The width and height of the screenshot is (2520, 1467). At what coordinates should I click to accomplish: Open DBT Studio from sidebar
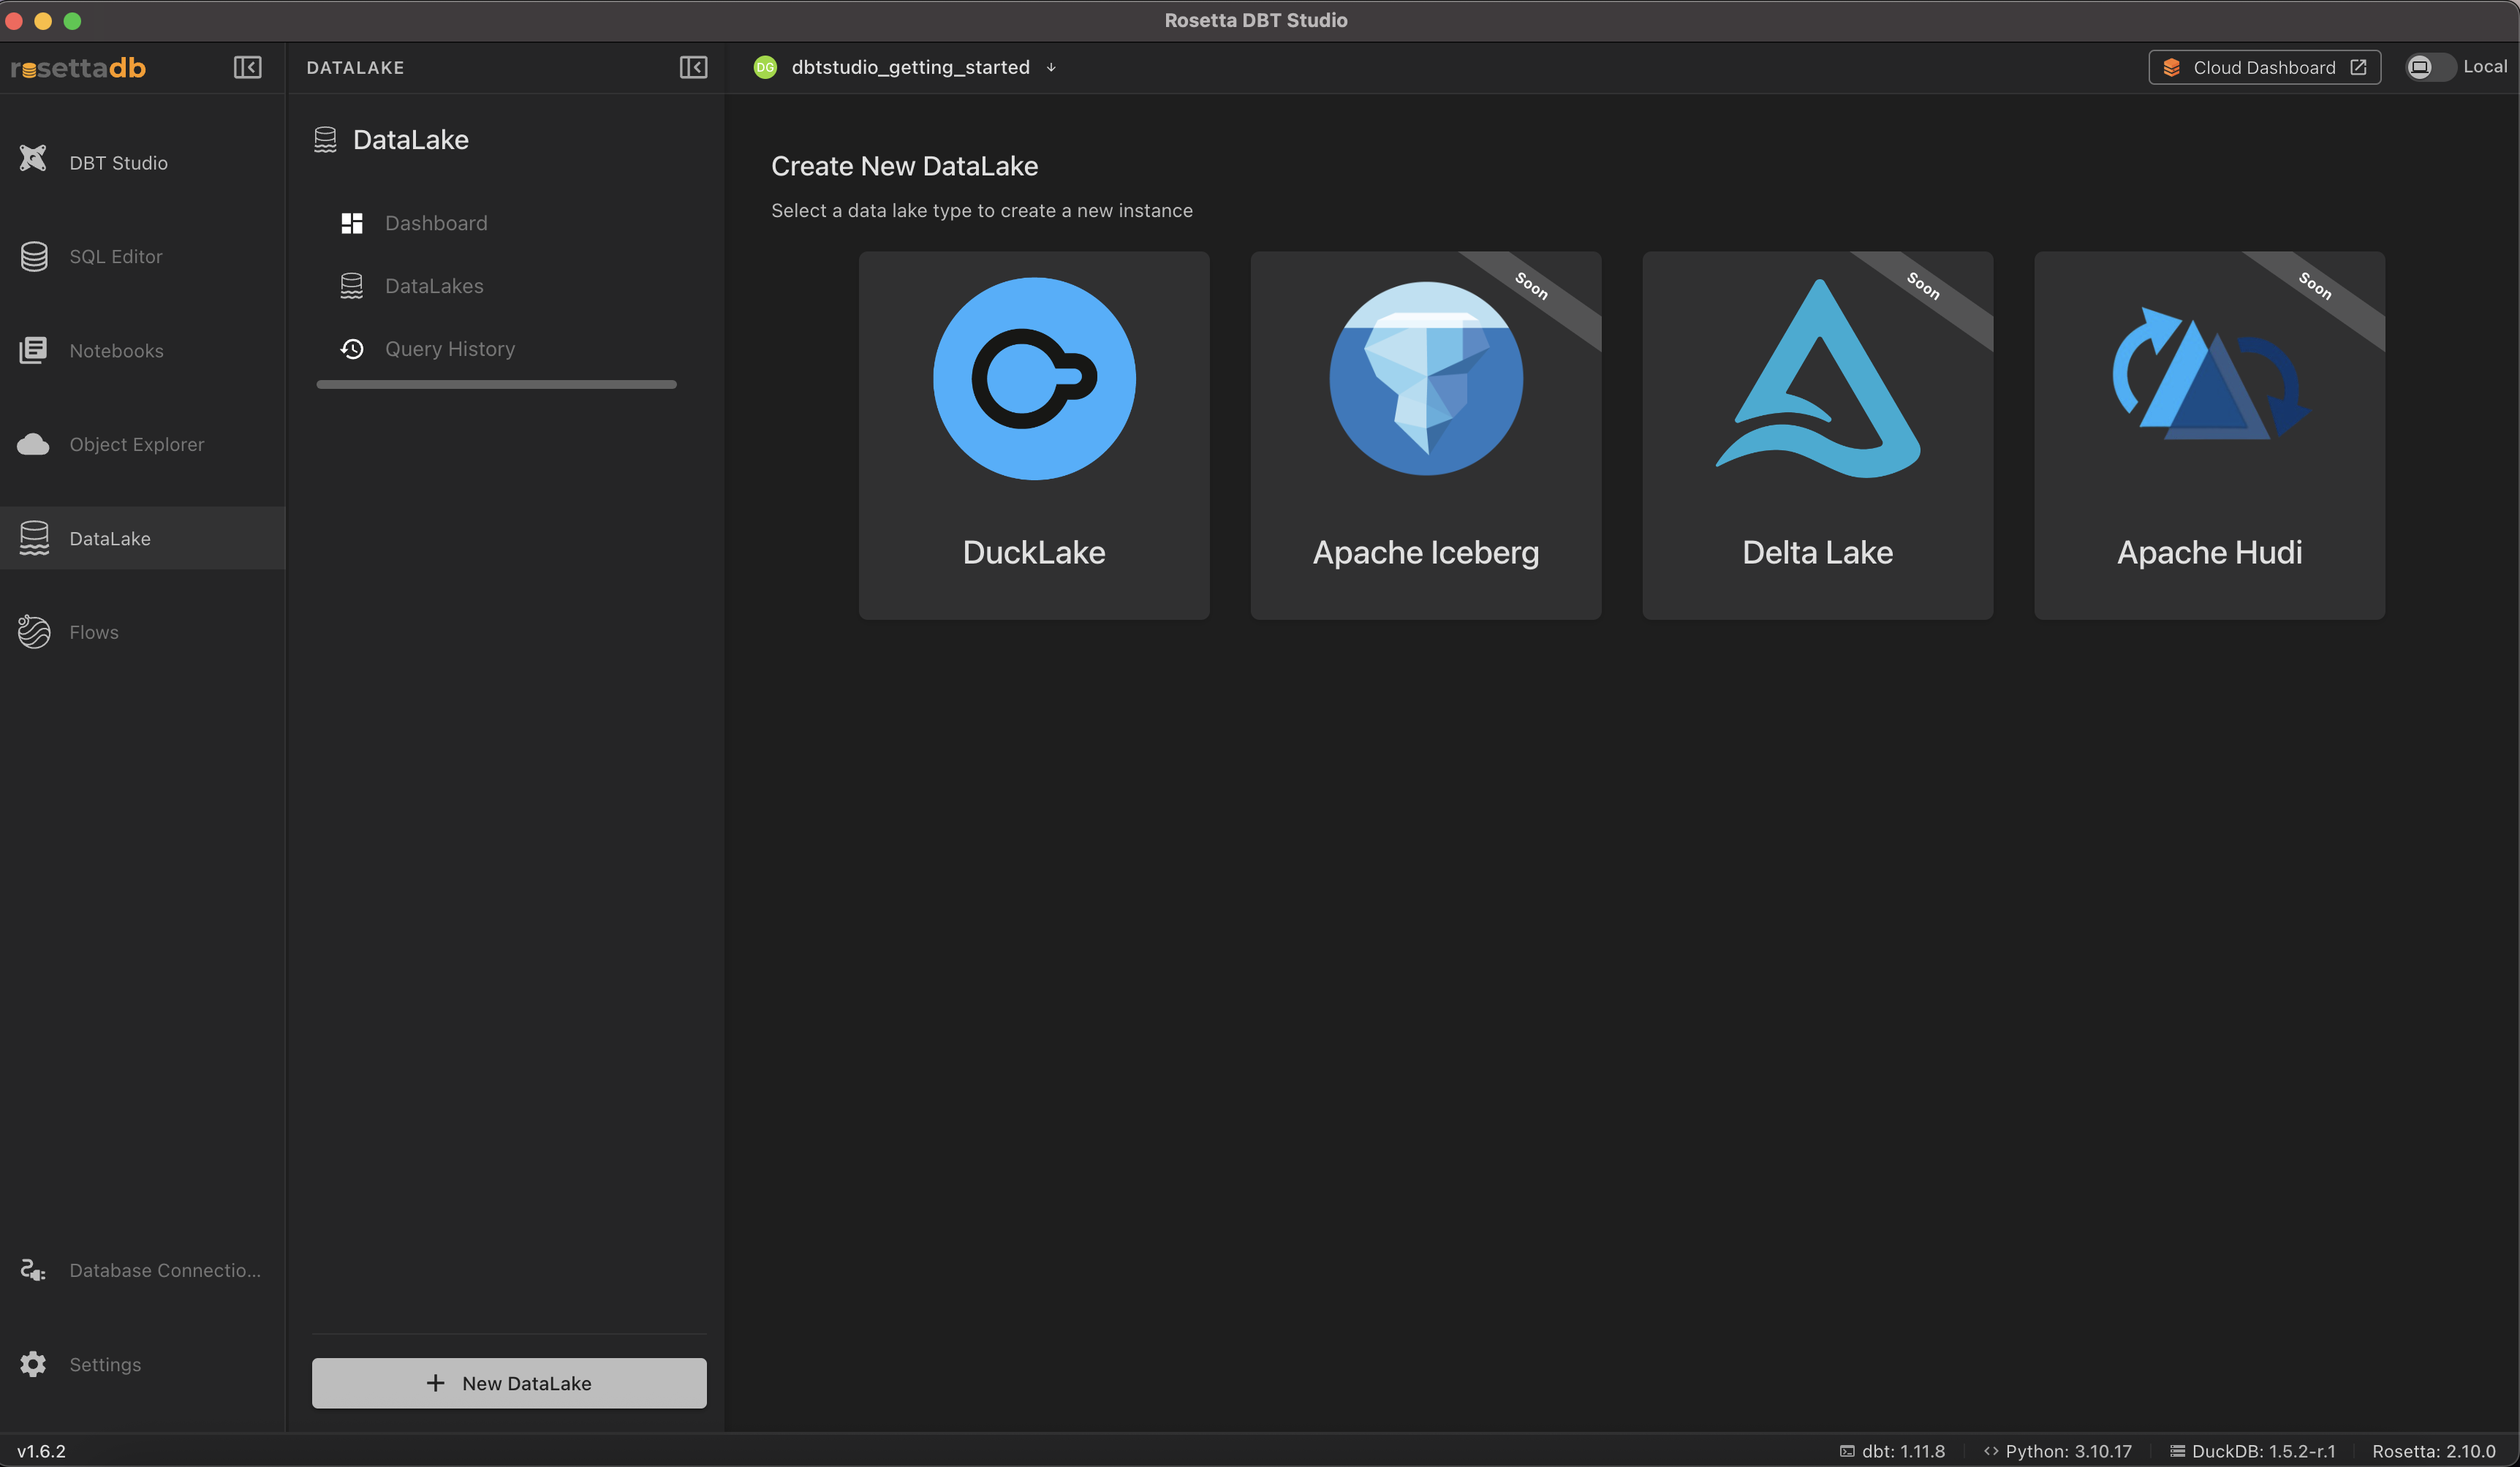tap(142, 162)
